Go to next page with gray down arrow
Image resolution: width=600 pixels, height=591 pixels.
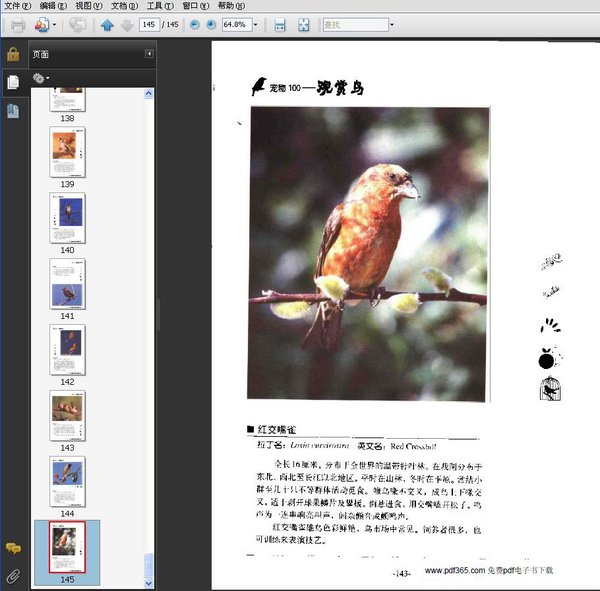click(127, 25)
